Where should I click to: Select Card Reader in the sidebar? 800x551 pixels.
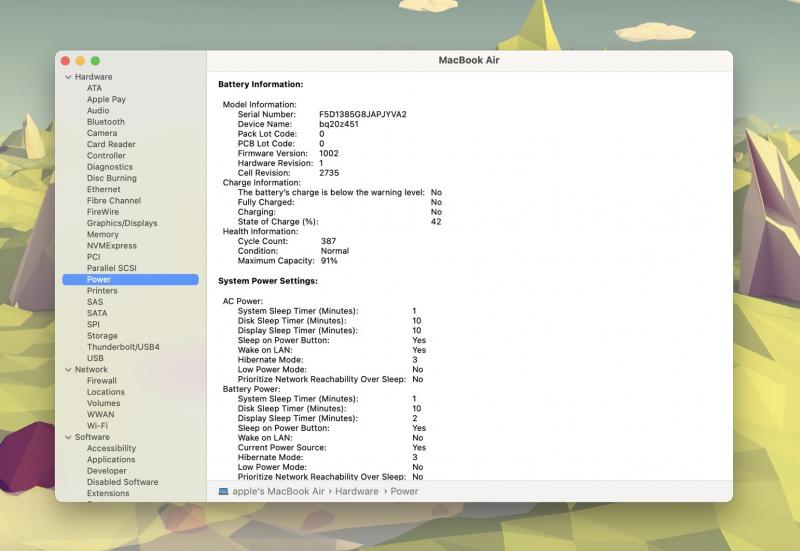pos(111,144)
